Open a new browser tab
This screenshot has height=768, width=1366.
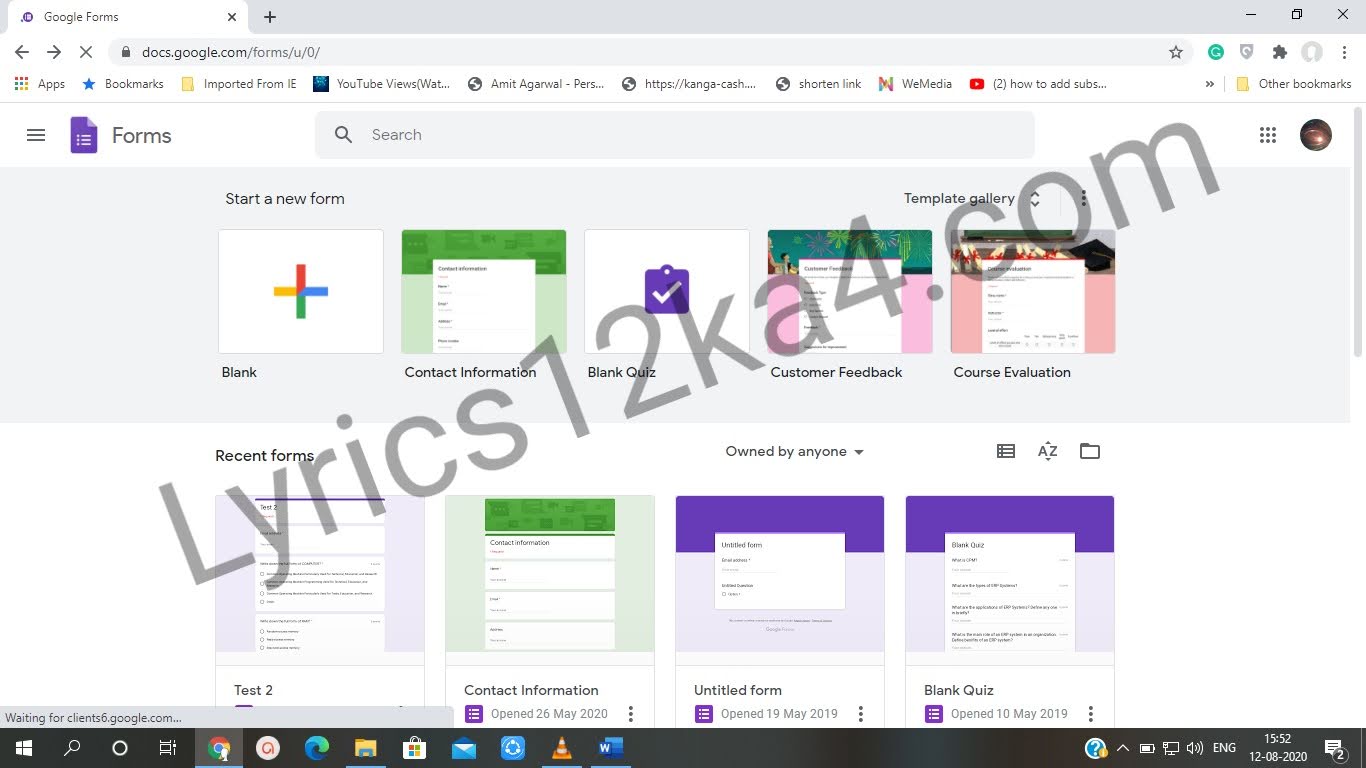pyautogui.click(x=270, y=17)
